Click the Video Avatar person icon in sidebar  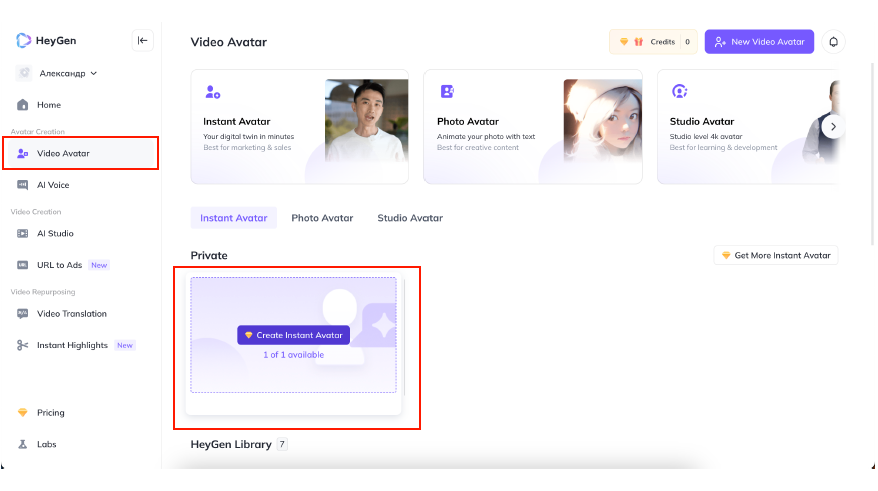click(22, 153)
